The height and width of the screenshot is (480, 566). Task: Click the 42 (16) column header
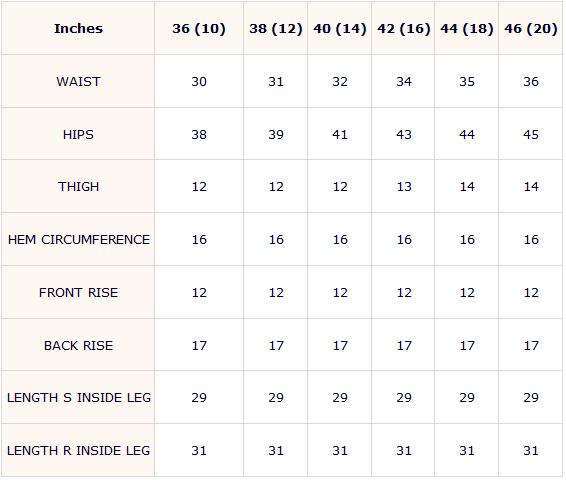pyautogui.click(x=404, y=29)
